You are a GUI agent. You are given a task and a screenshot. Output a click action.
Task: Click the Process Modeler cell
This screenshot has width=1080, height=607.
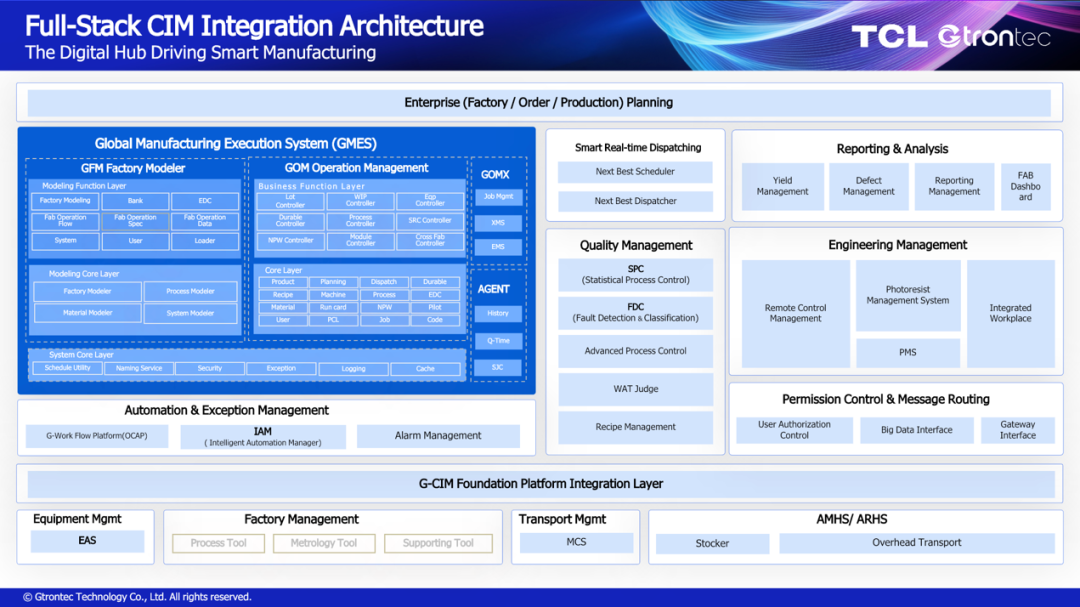190,291
